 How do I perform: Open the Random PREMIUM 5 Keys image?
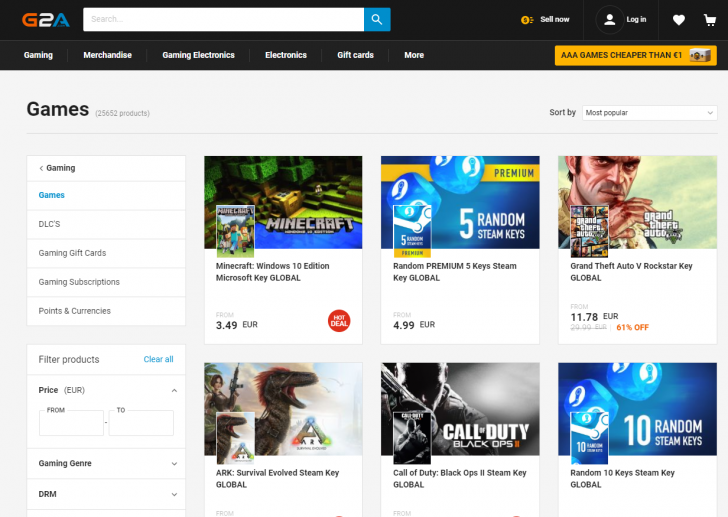460,202
